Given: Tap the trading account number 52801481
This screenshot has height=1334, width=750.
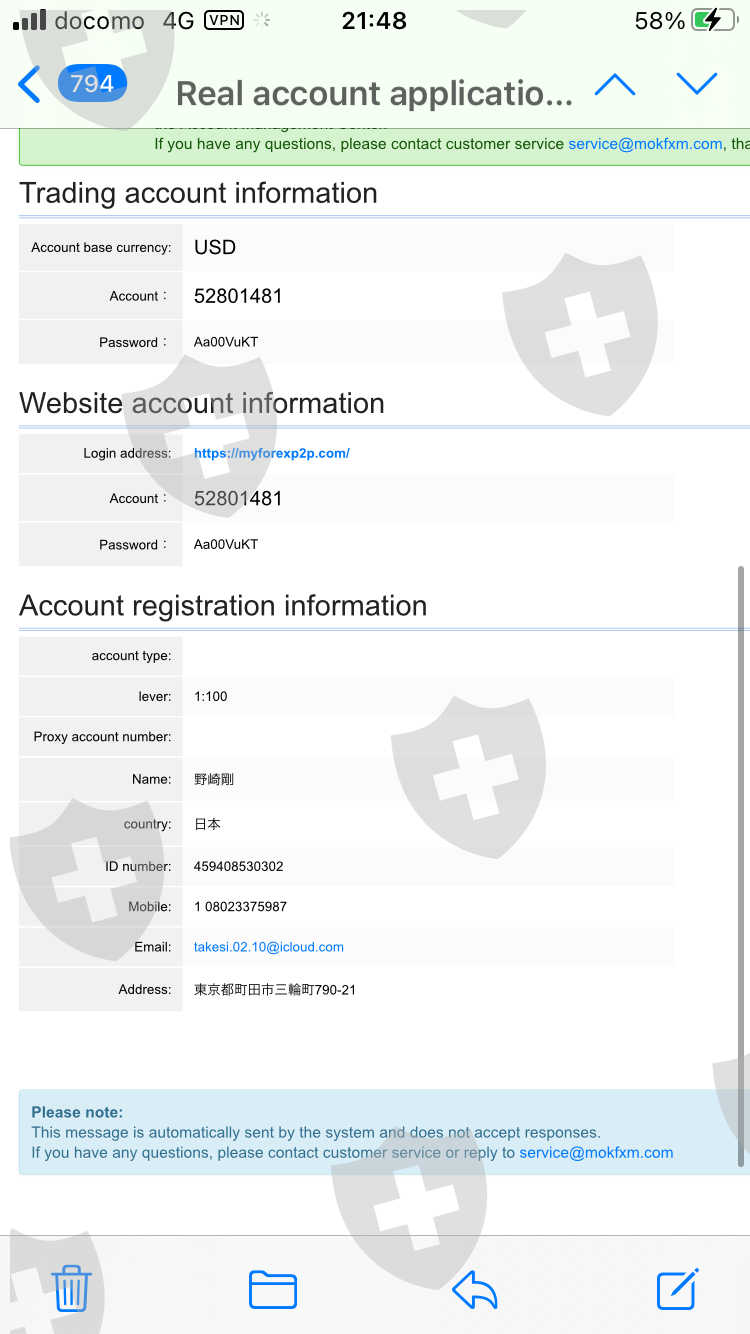Looking at the screenshot, I should tap(238, 296).
